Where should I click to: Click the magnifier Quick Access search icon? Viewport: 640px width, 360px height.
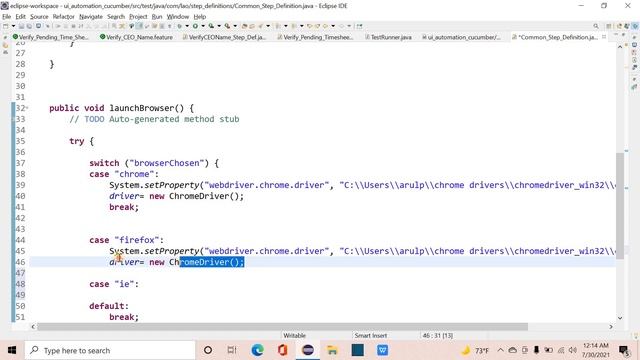(x=596, y=26)
